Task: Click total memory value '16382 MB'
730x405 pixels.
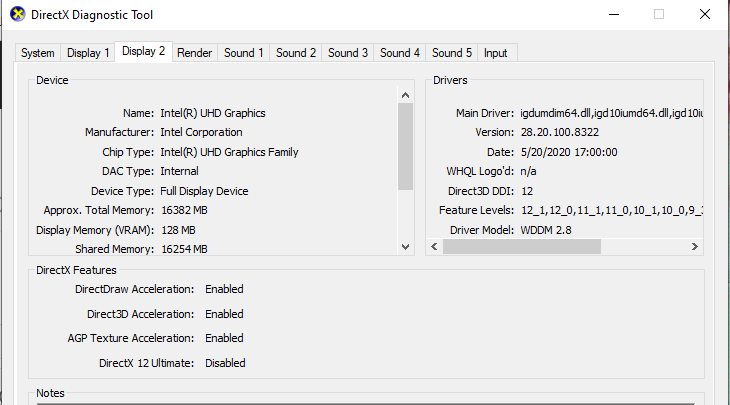Action: (x=184, y=210)
